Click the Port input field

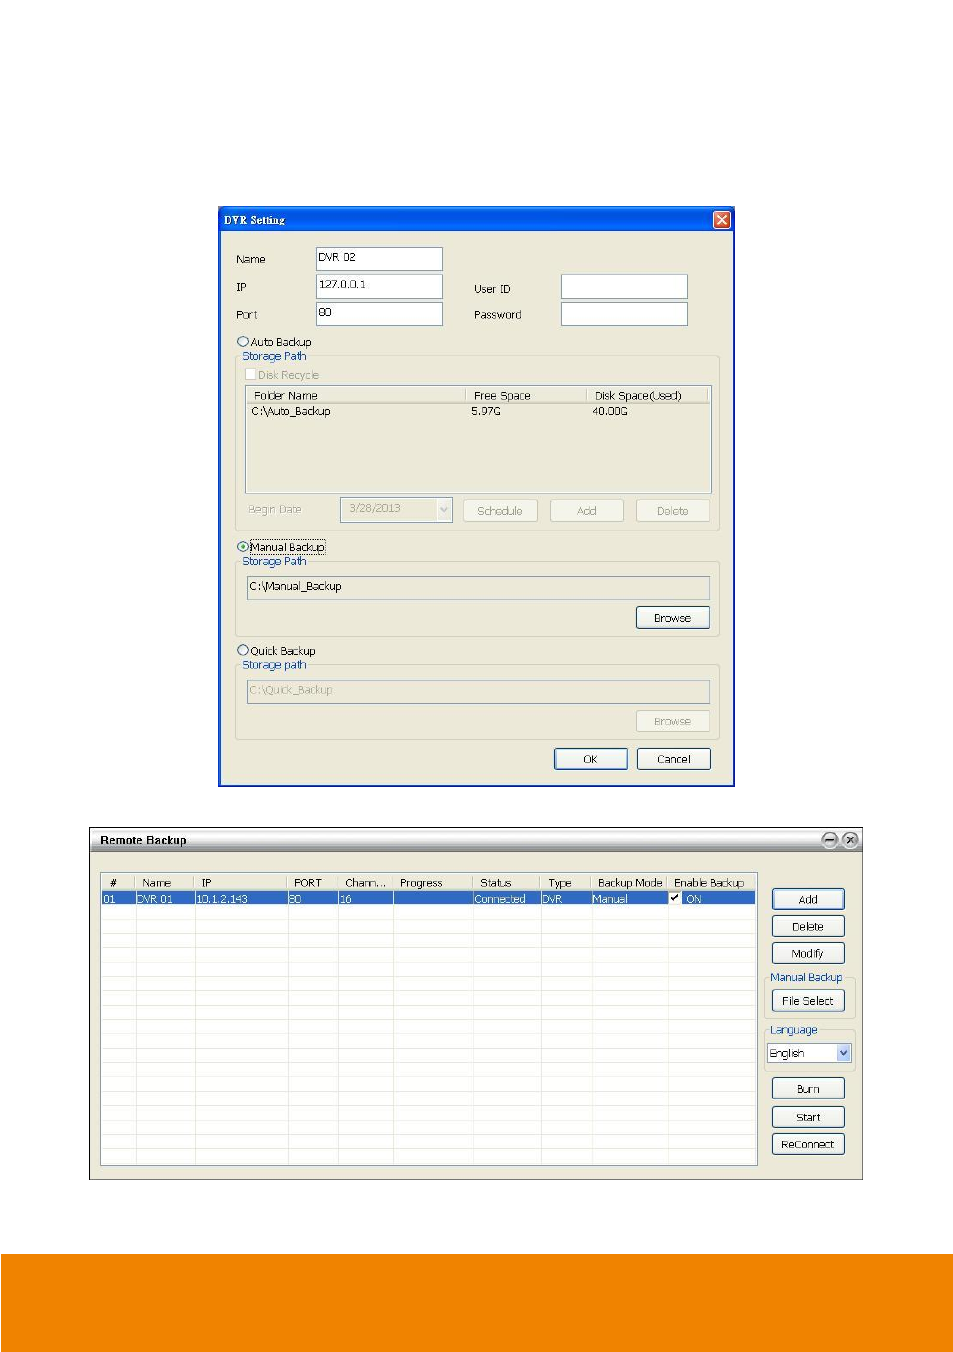pyautogui.click(x=379, y=314)
